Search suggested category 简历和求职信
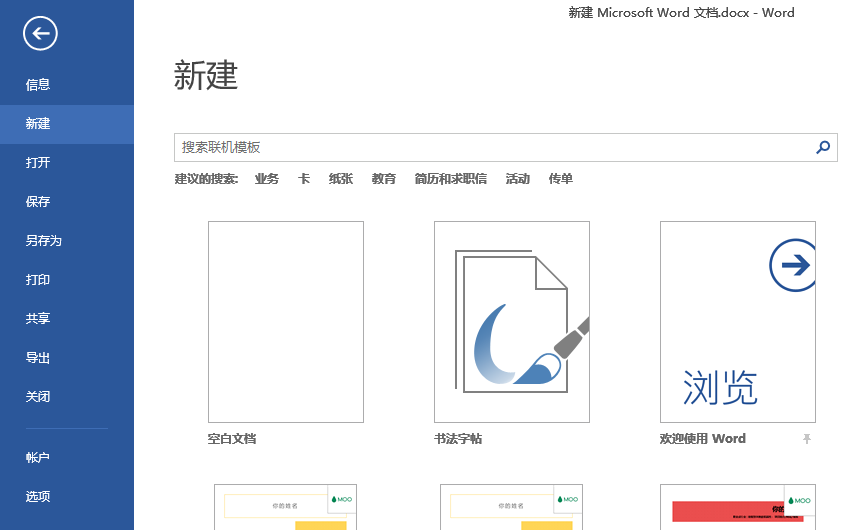 coord(450,179)
